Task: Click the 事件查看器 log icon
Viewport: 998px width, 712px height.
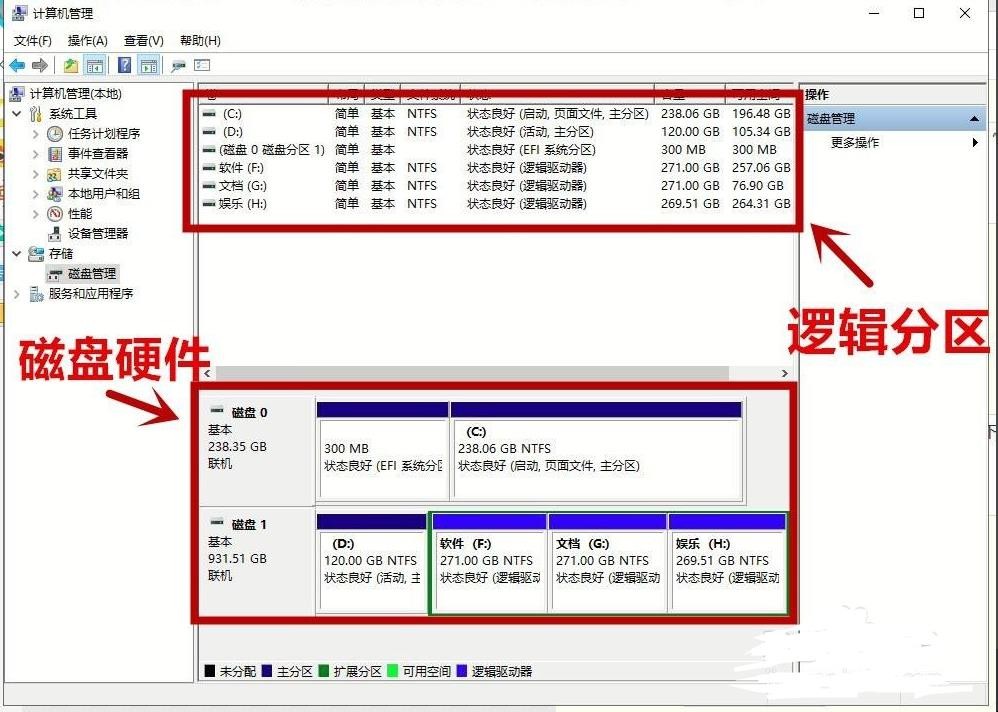Action: 55,154
